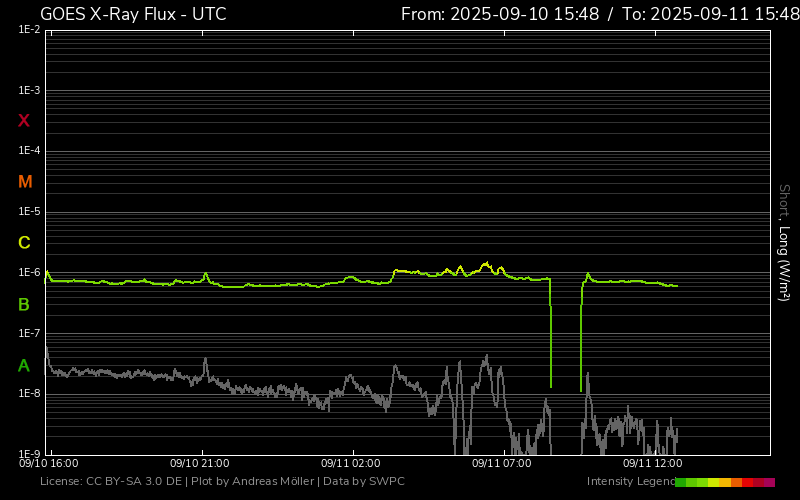Click the 1E-5 y-axis label
This screenshot has height=500, width=800.
click(29, 212)
